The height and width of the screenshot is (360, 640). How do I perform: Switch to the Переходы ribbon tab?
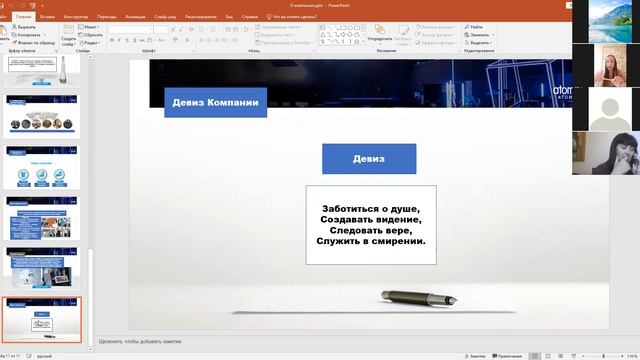coord(107,17)
